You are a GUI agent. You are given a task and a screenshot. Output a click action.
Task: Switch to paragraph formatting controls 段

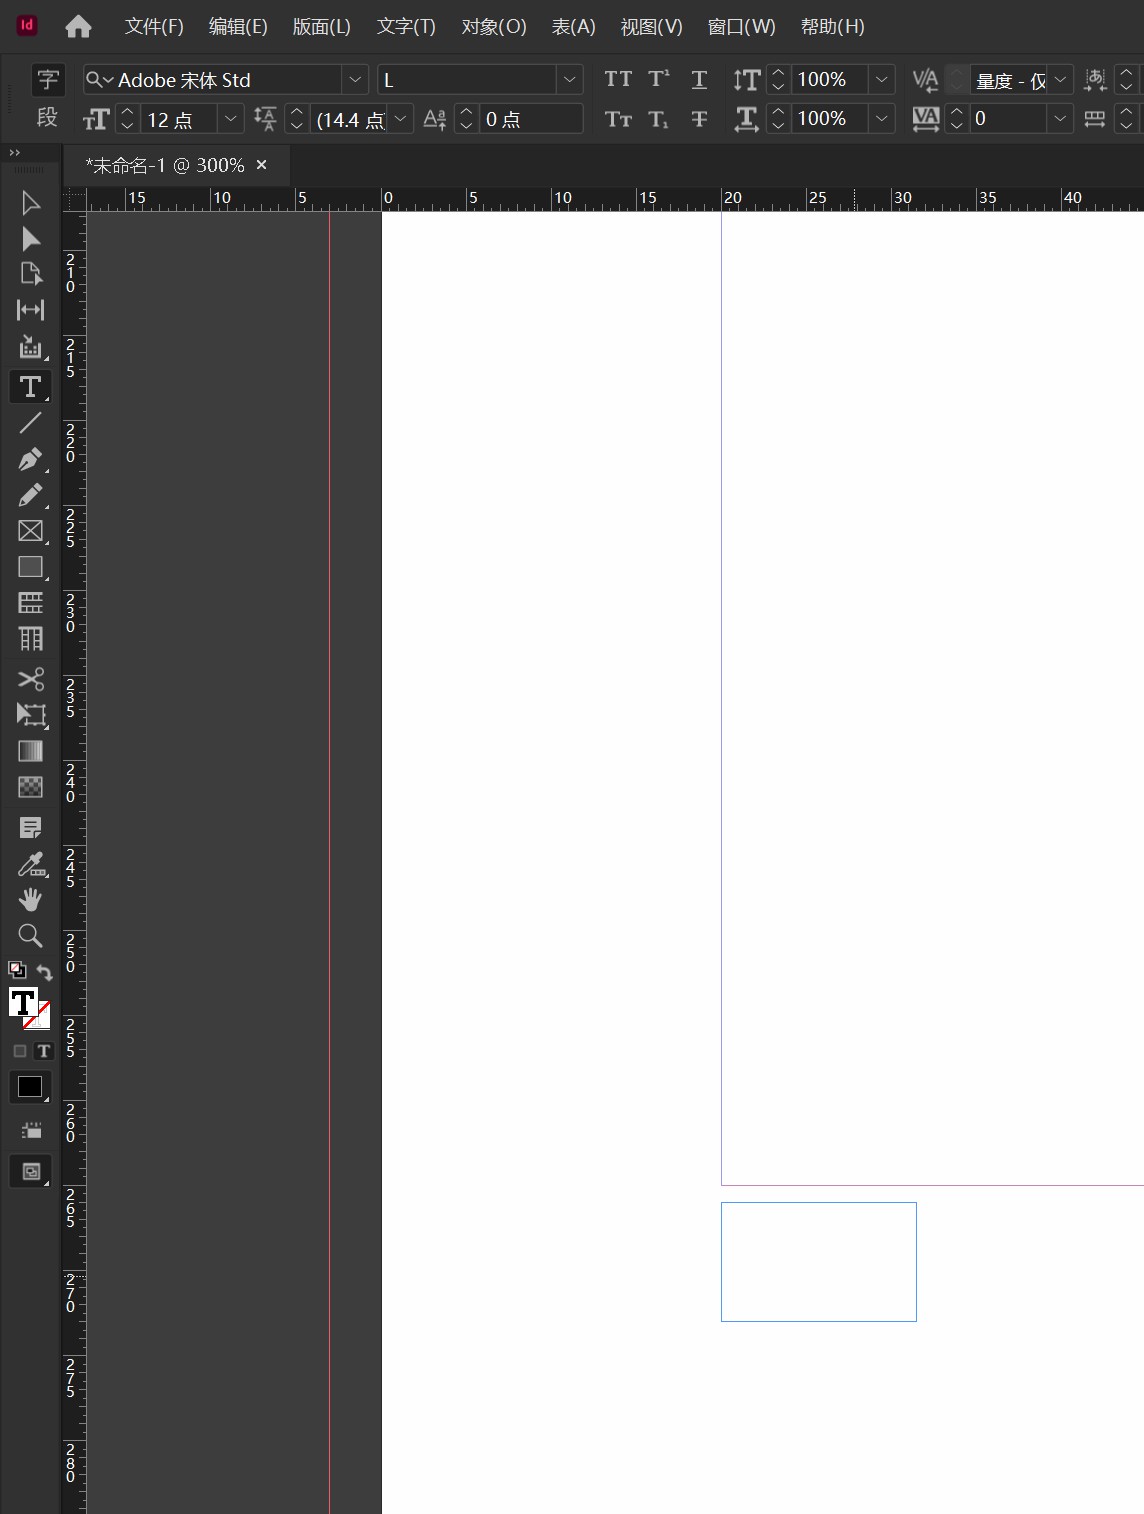[47, 118]
